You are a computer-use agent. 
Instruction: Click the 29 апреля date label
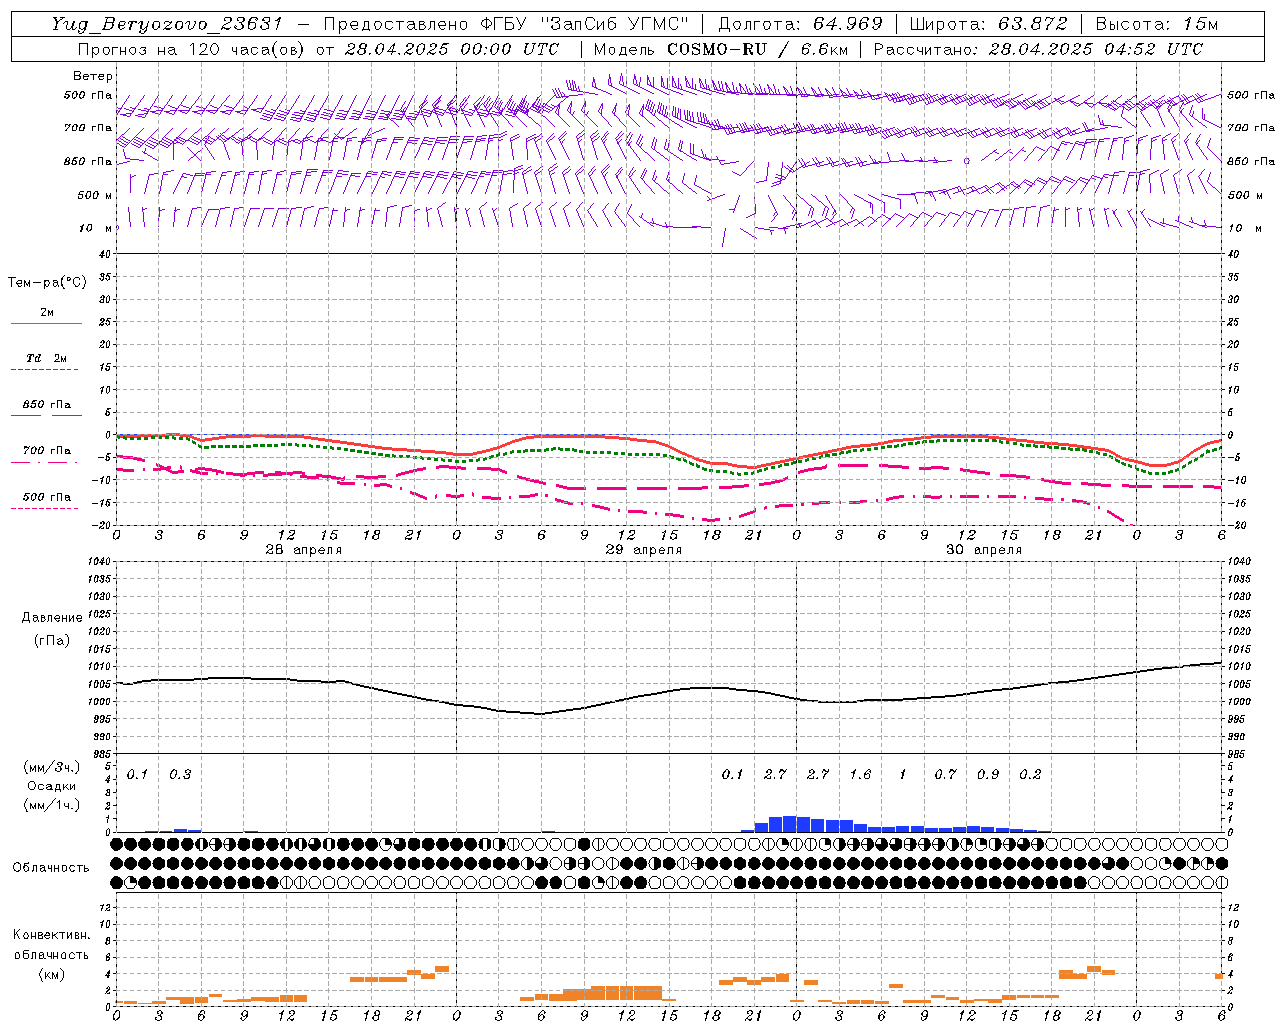tap(644, 550)
